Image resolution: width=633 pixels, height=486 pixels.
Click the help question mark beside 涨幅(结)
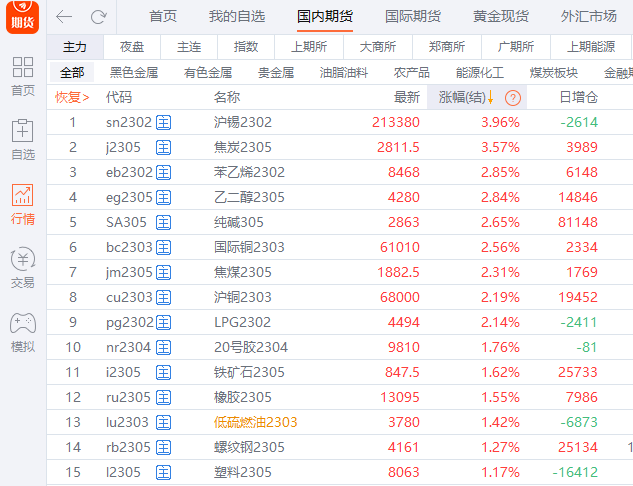tap(513, 97)
